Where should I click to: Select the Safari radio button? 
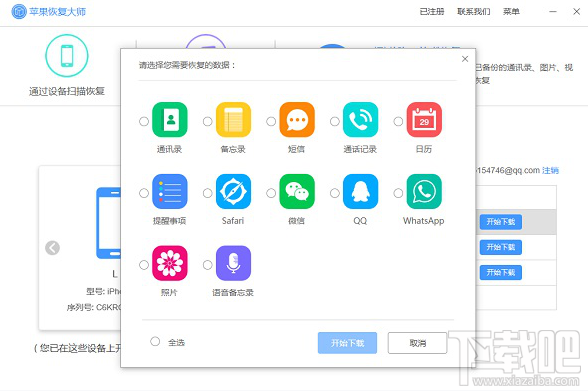pos(207,193)
